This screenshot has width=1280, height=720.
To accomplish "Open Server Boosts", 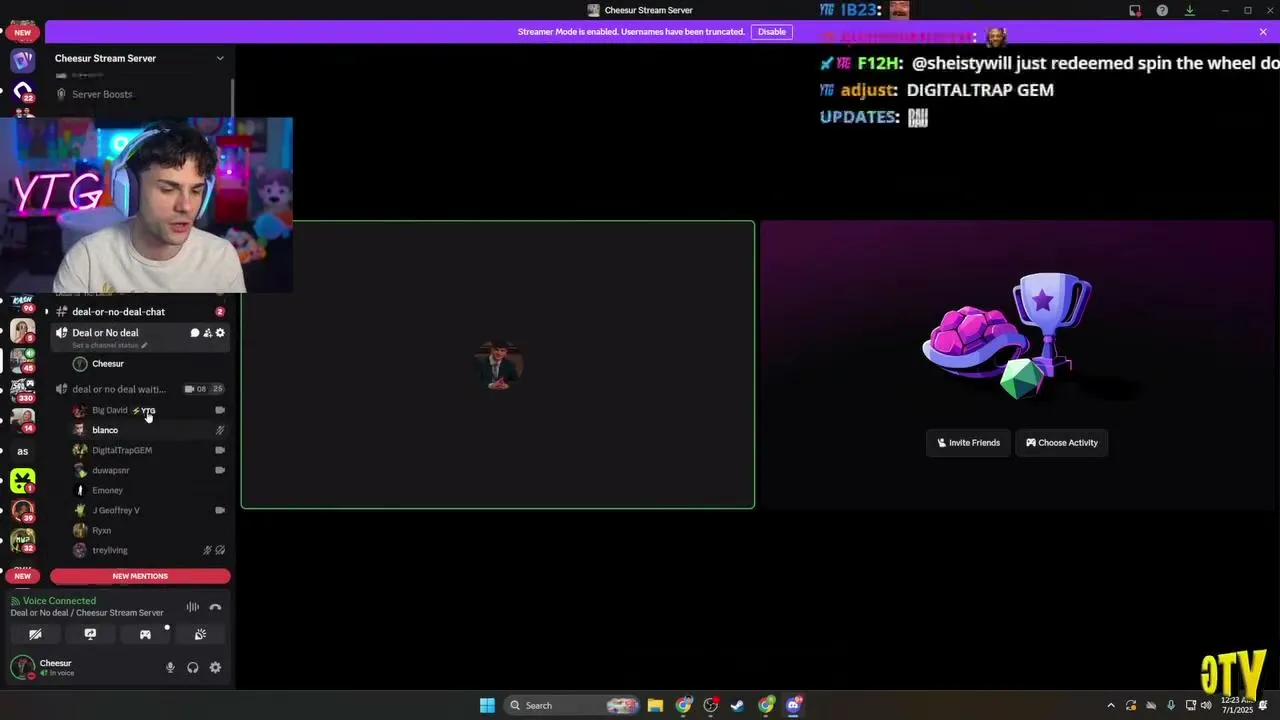I will 102,94.
